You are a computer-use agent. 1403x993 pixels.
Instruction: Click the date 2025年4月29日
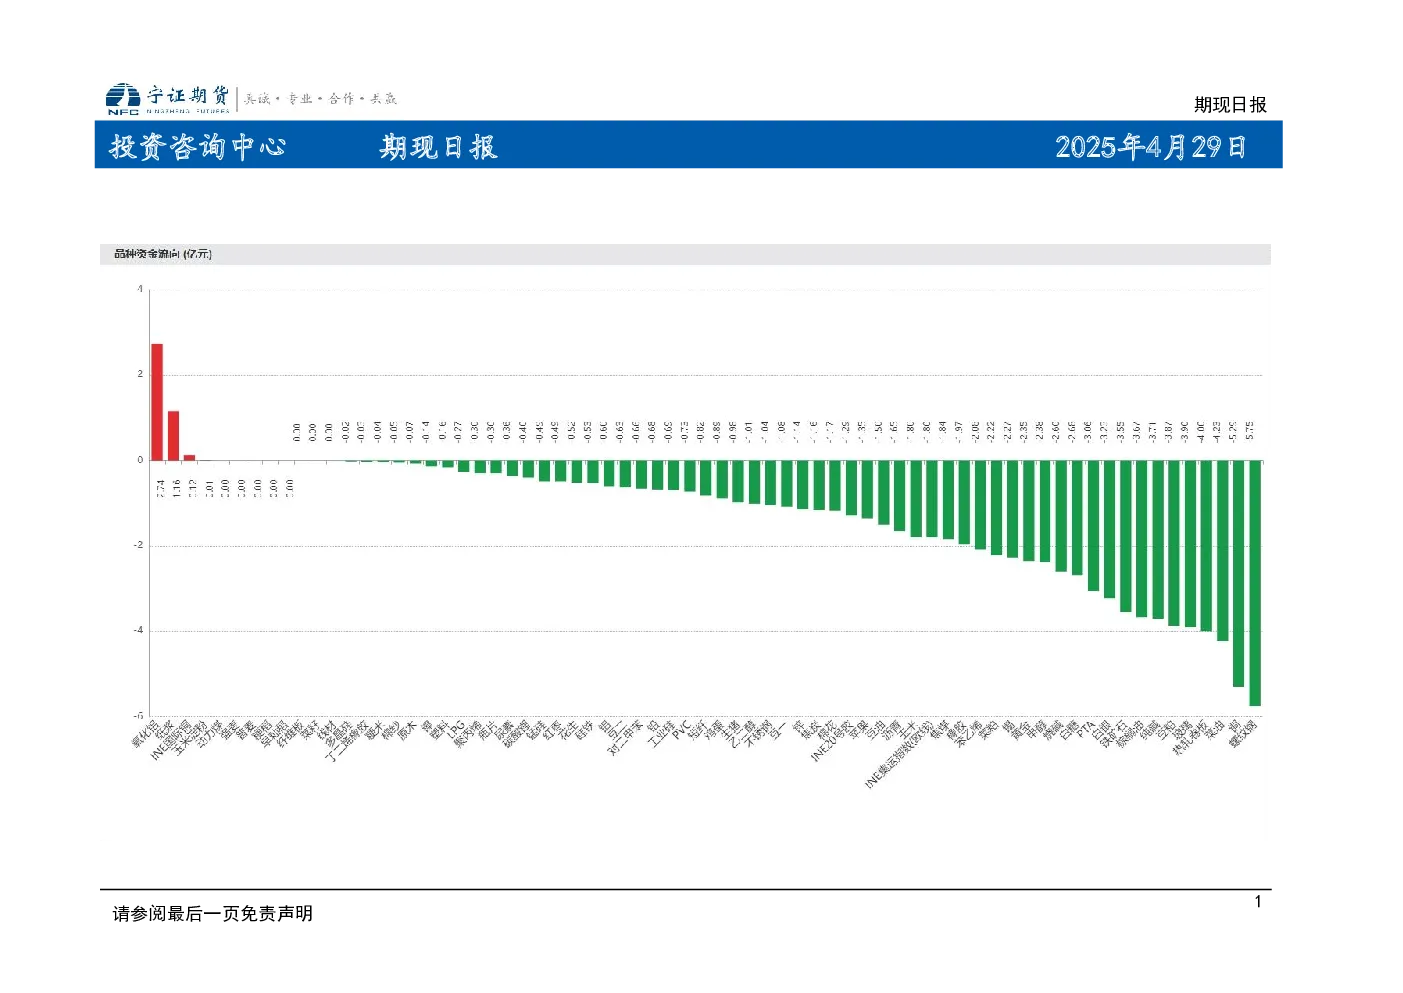(x=1151, y=147)
